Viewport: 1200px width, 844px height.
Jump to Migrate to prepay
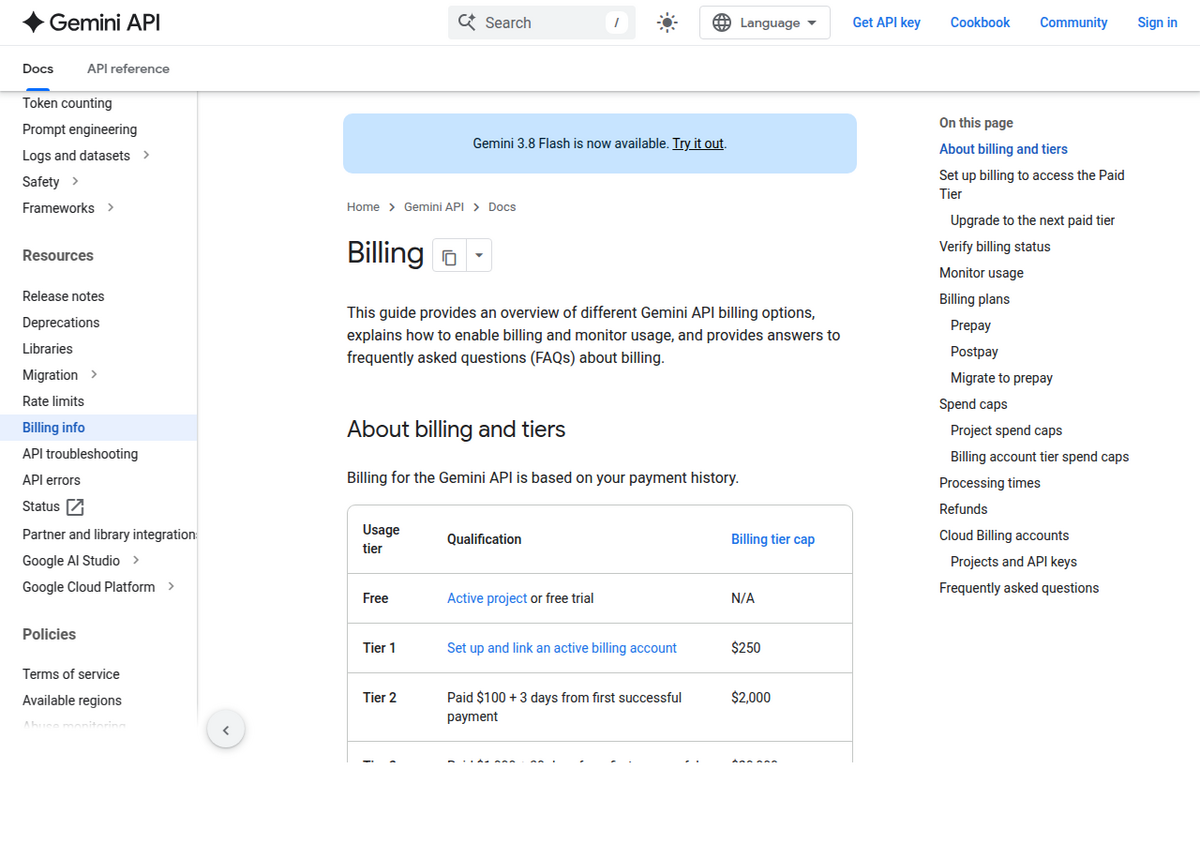tap(1001, 377)
